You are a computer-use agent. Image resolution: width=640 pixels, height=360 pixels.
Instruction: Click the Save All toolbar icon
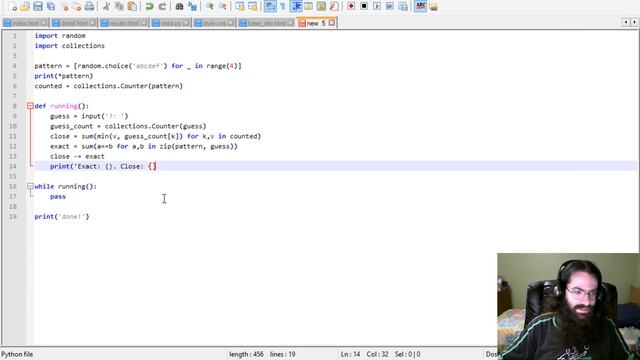51,6
